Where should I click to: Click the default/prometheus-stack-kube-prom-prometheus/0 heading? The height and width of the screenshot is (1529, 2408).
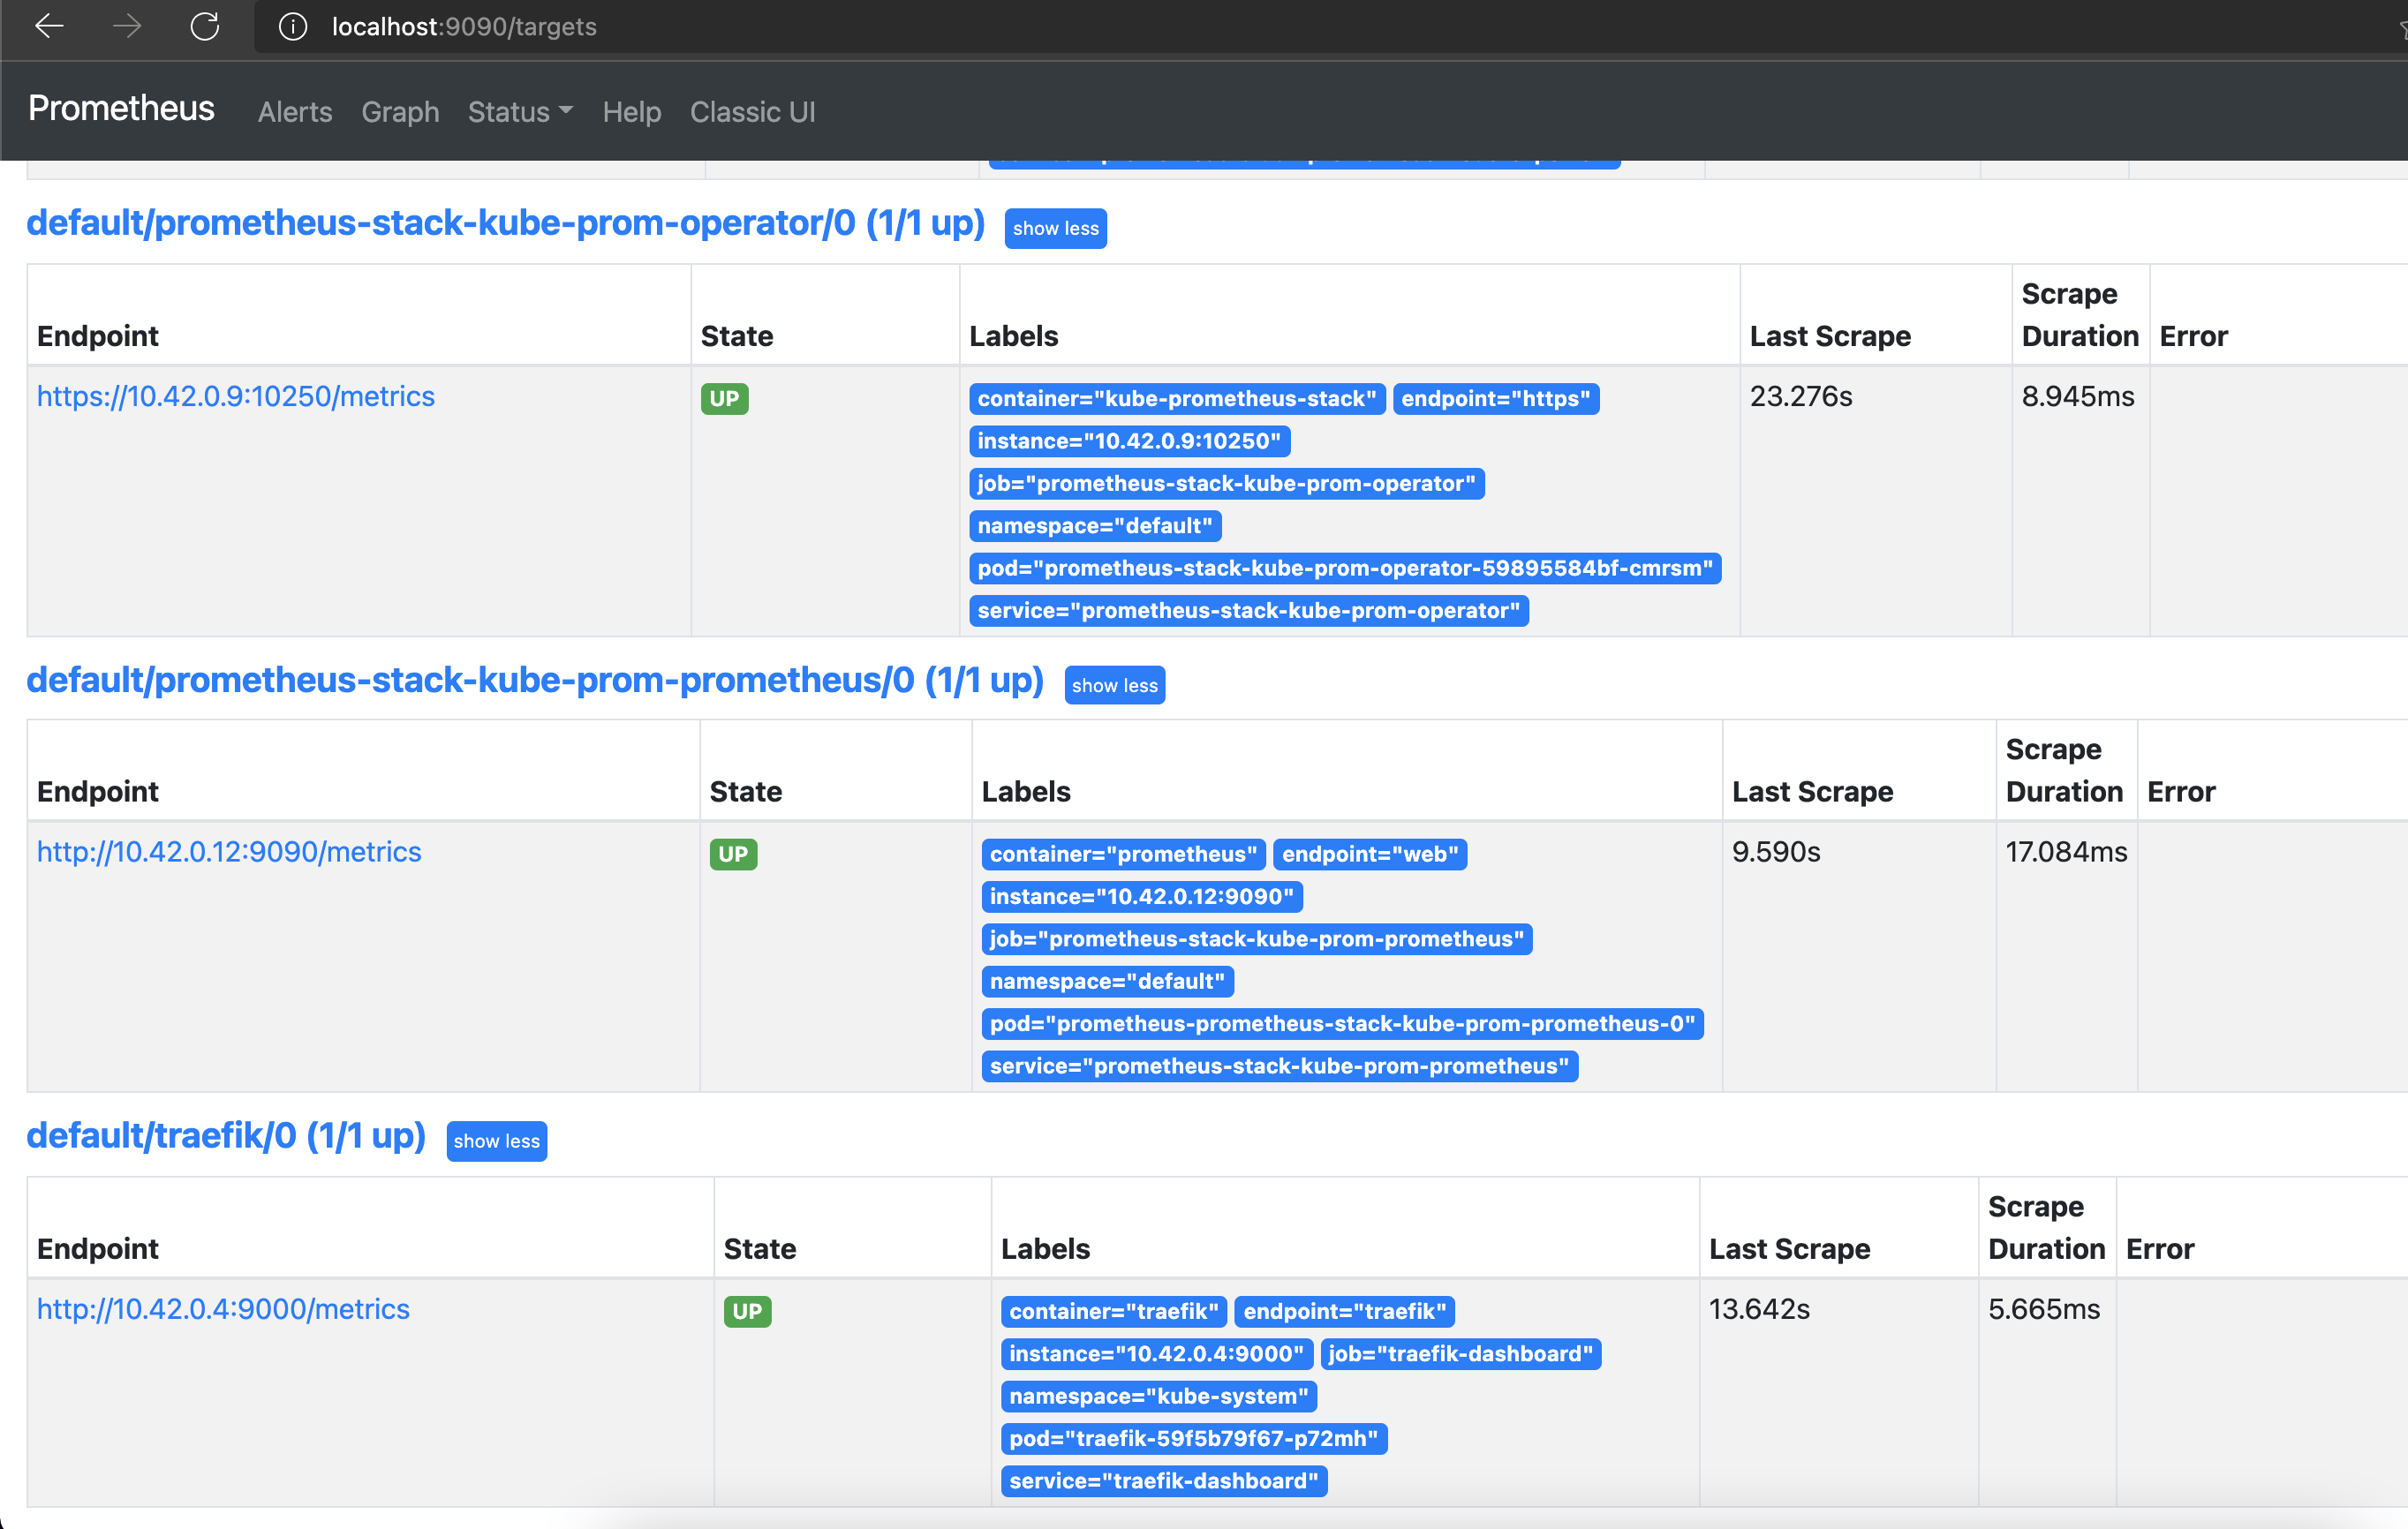[535, 680]
